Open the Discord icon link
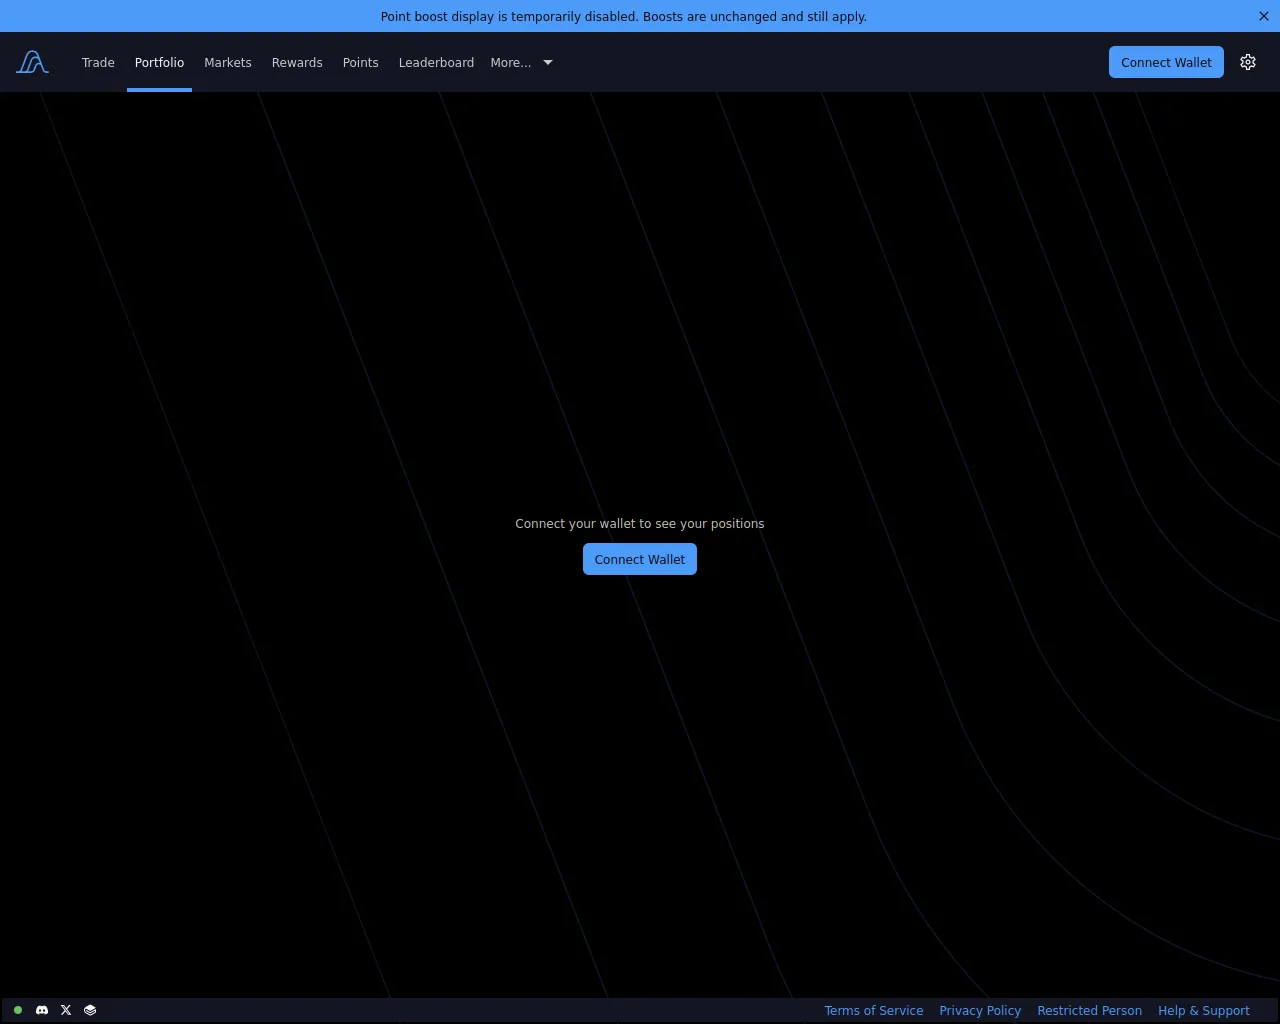The height and width of the screenshot is (1024, 1280). click(42, 1010)
